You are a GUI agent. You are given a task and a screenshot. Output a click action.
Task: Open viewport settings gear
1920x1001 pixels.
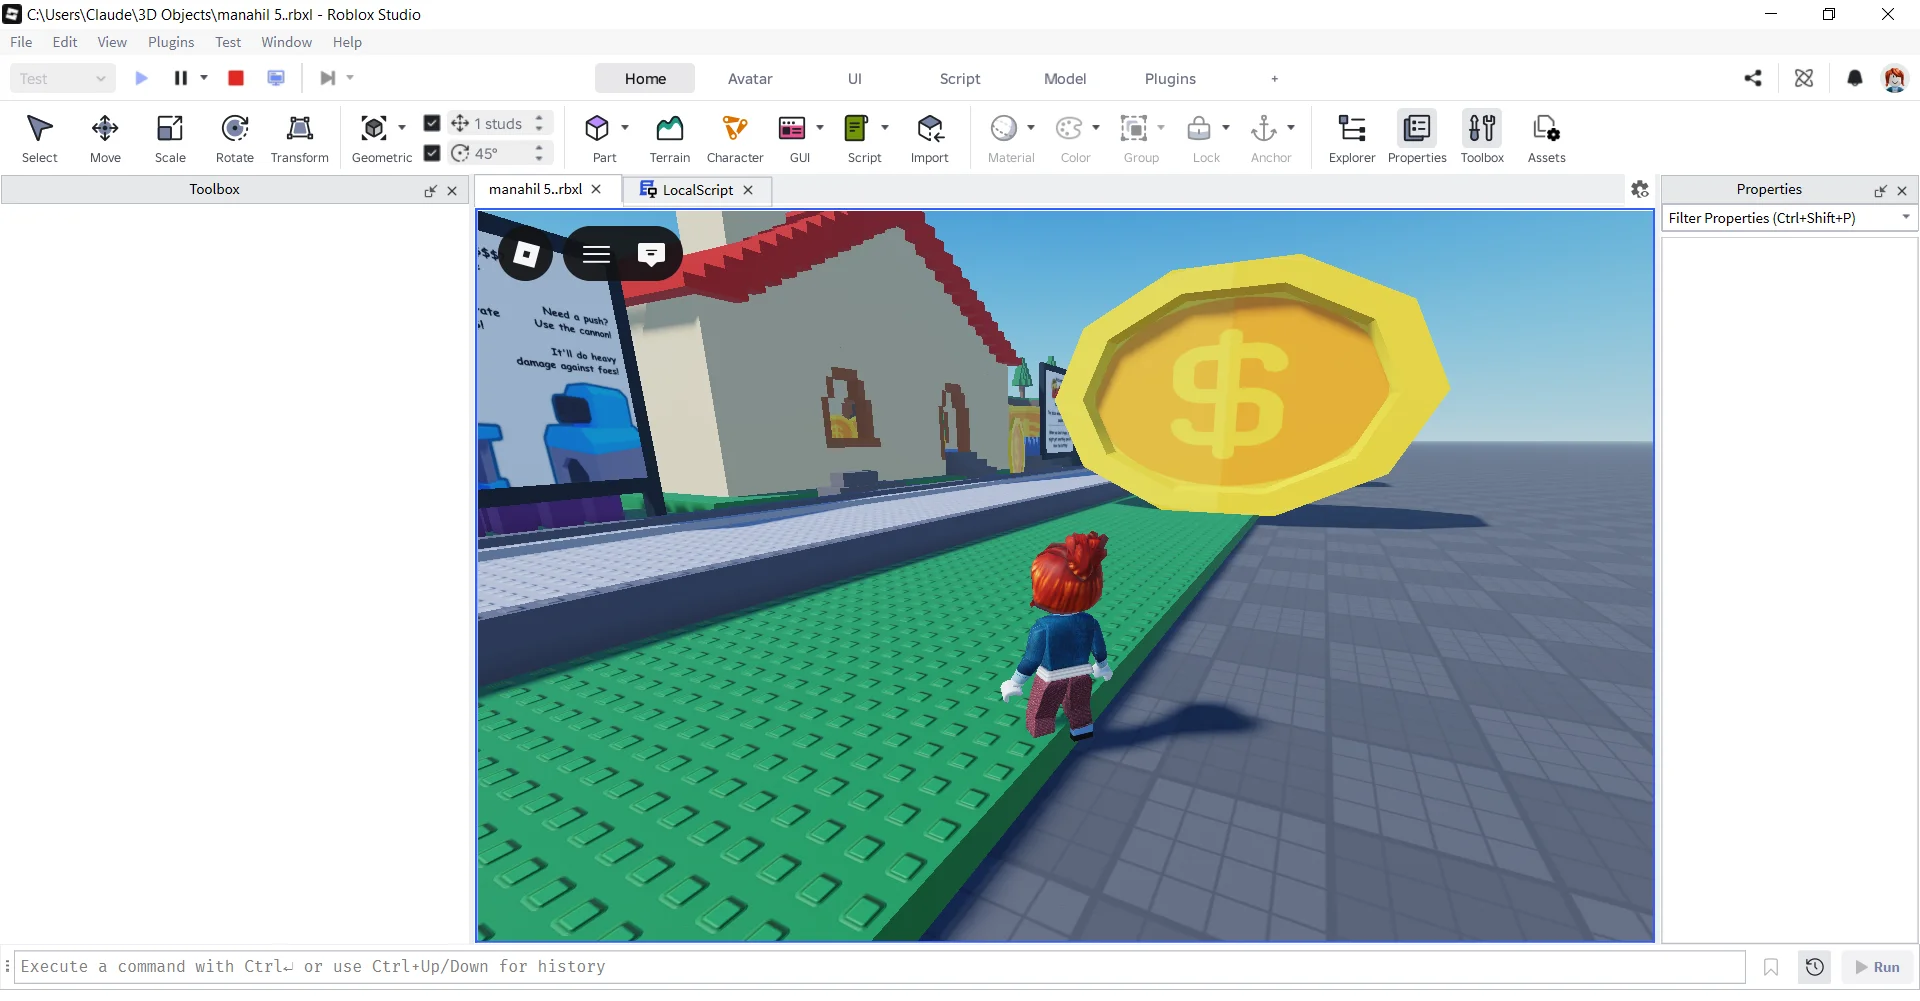[1640, 189]
